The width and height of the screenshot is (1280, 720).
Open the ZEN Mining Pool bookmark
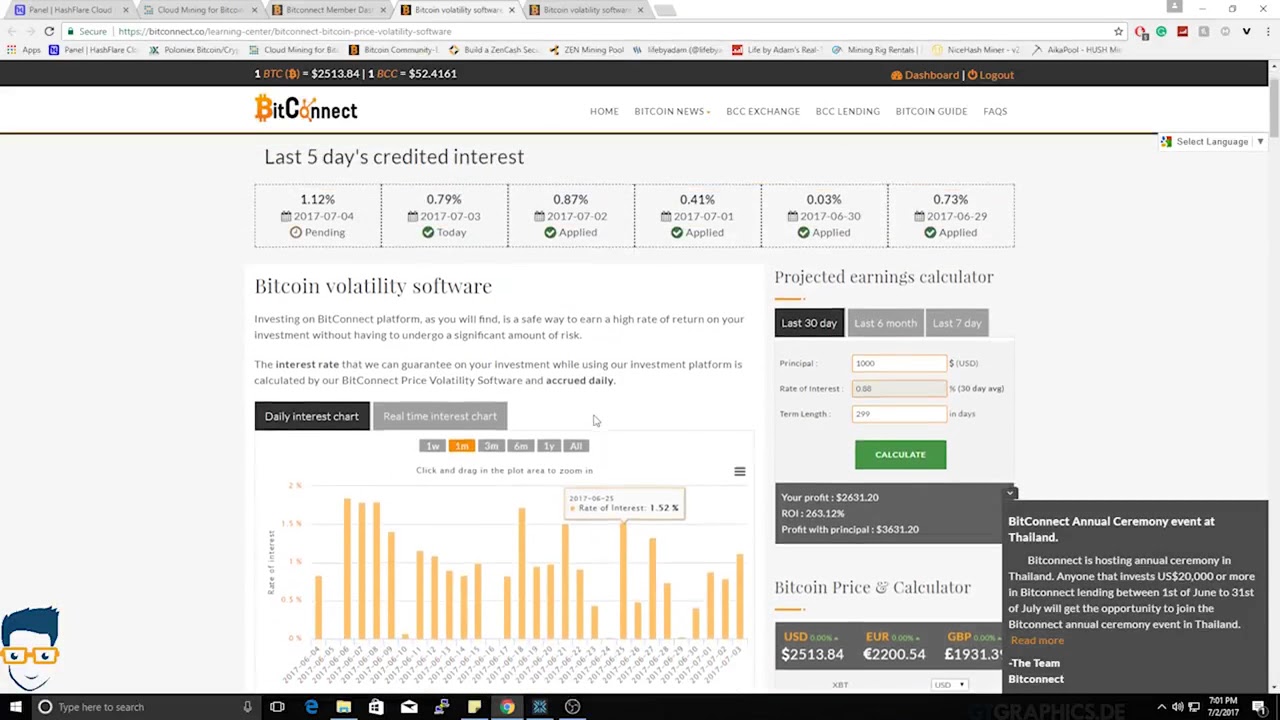coord(587,50)
